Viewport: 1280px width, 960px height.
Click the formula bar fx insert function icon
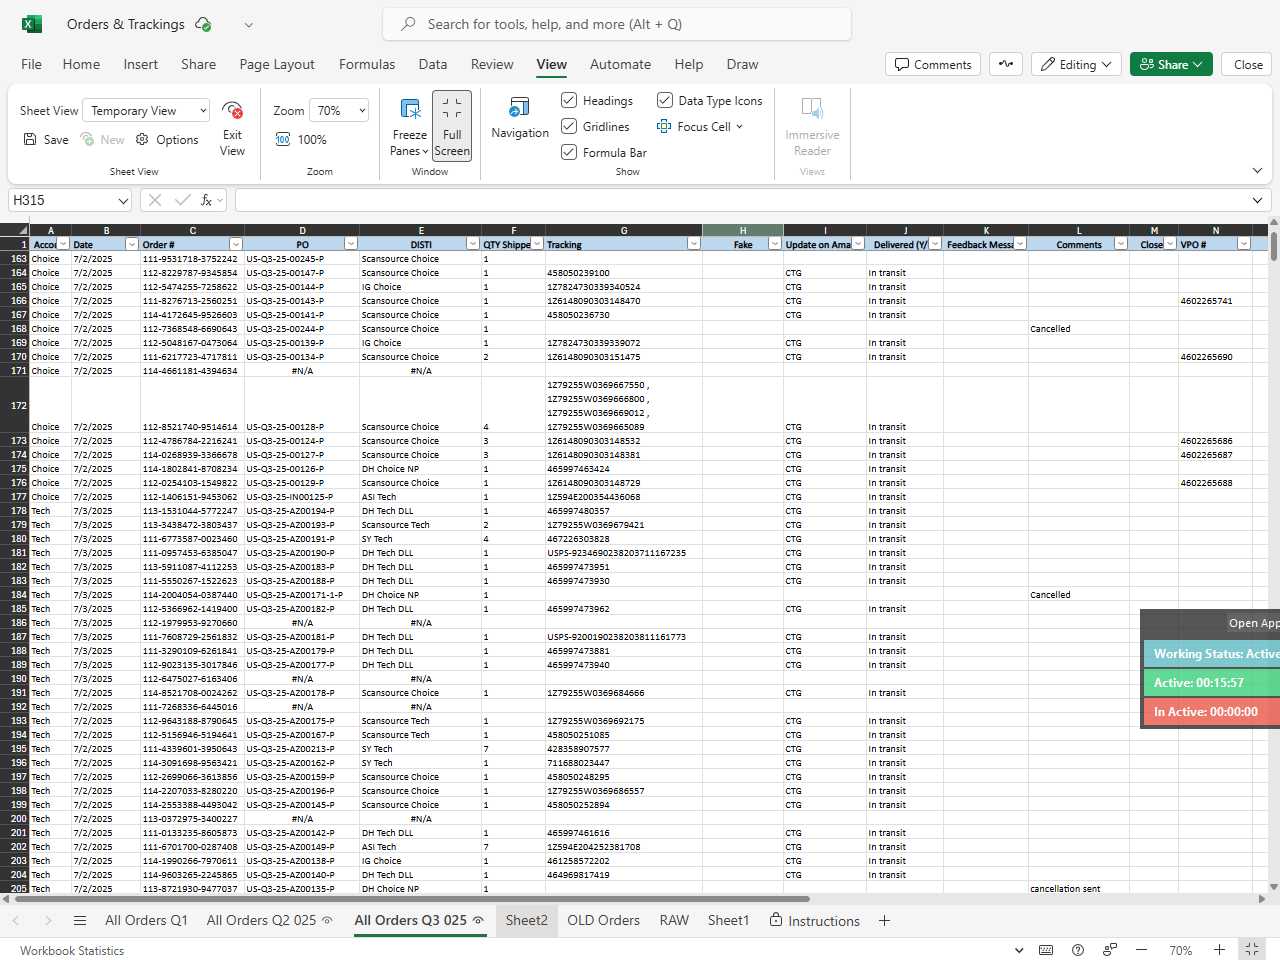[x=207, y=200]
